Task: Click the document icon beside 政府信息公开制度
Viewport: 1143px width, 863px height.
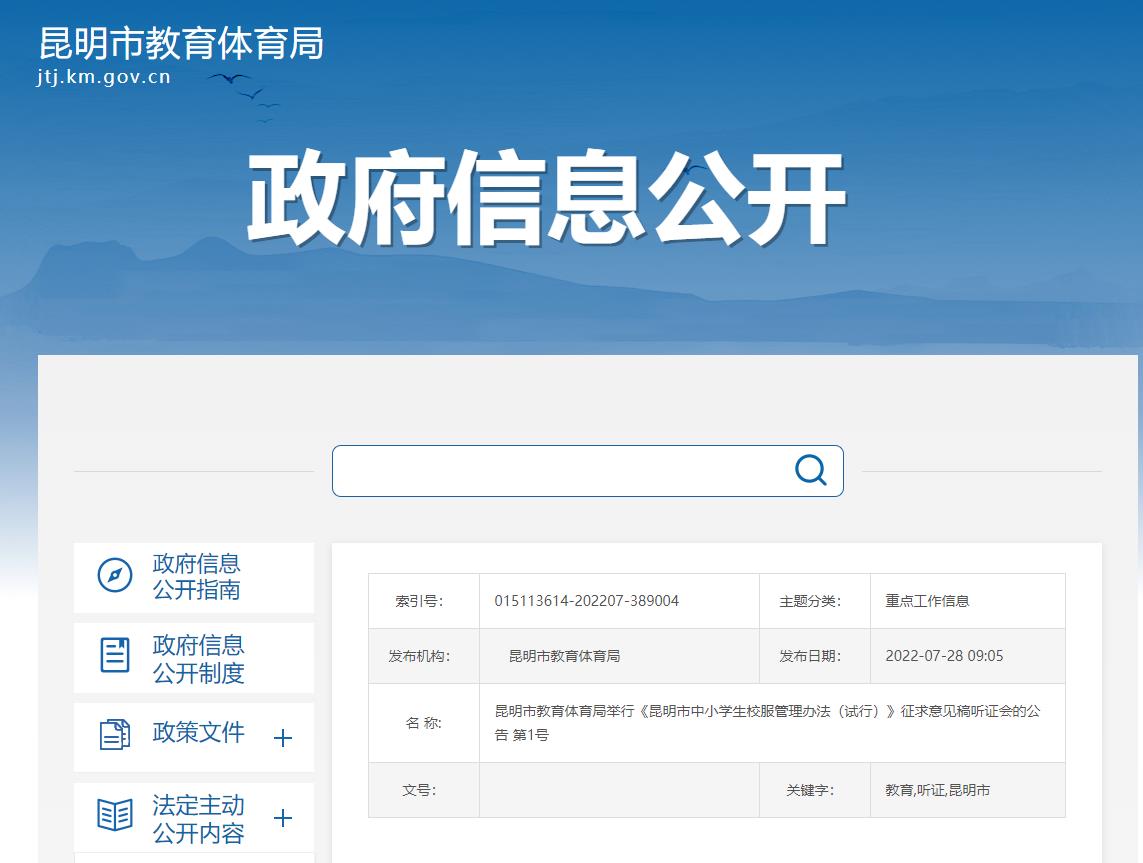Action: (x=115, y=655)
